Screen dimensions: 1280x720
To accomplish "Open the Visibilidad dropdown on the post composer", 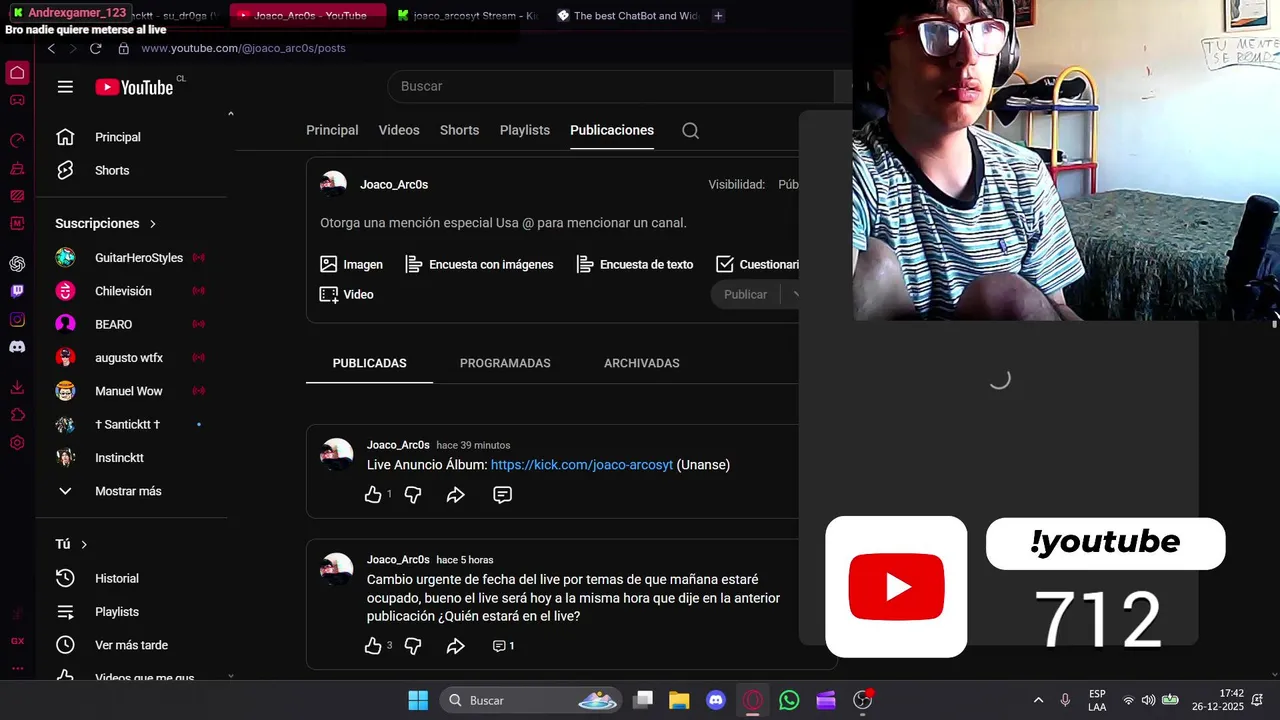I will click(789, 184).
